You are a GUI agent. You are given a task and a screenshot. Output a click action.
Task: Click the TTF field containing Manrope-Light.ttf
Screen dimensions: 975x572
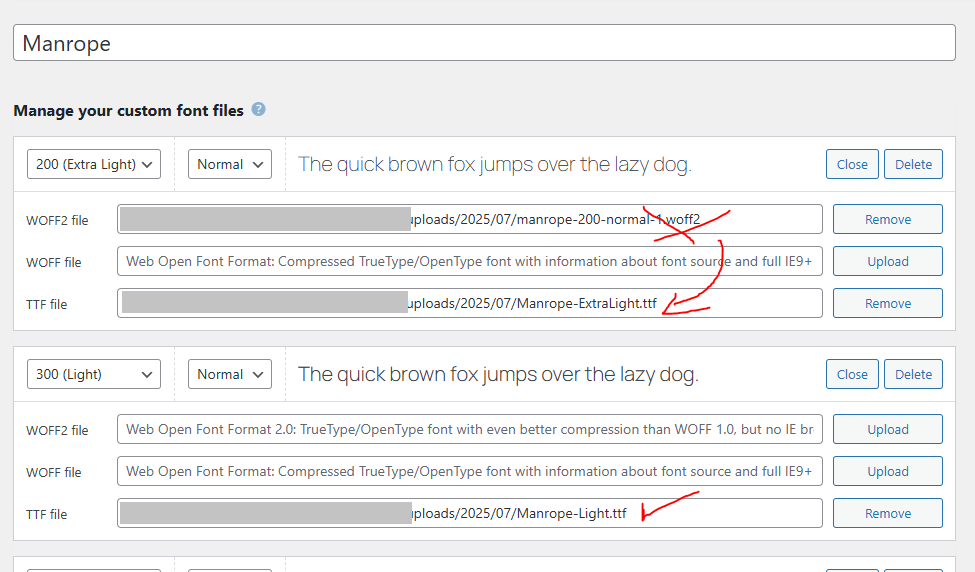(x=469, y=514)
